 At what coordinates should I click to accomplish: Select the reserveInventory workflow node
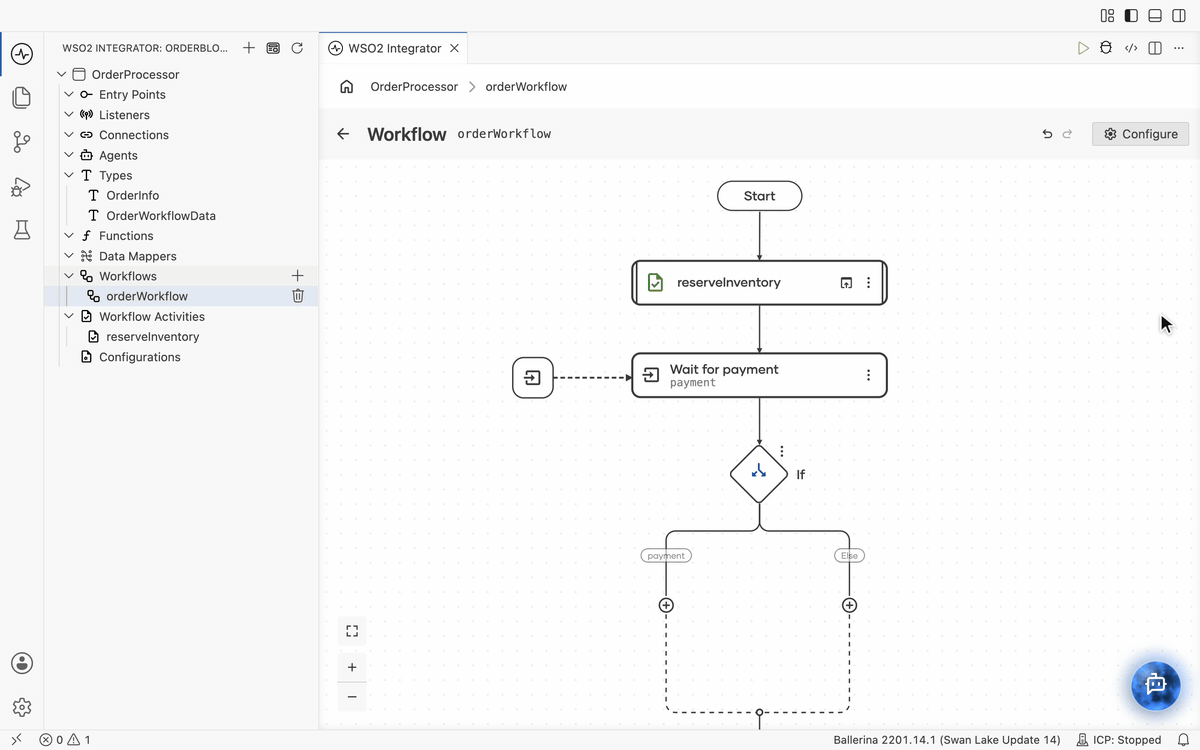click(759, 283)
